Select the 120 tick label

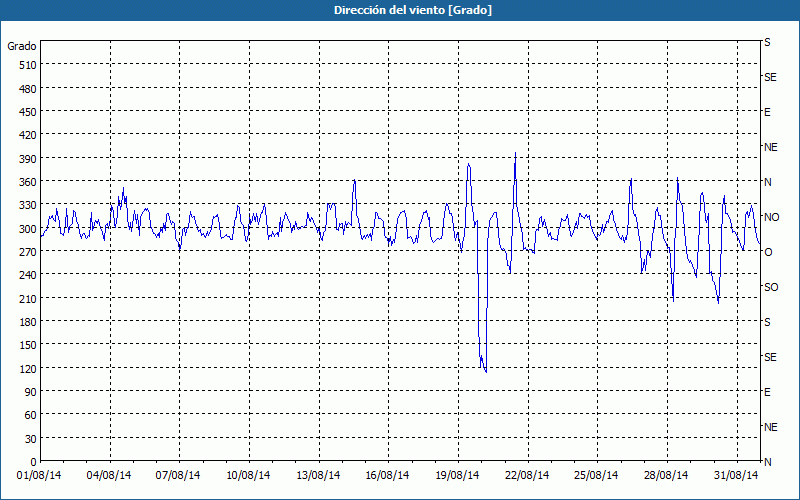[29, 368]
